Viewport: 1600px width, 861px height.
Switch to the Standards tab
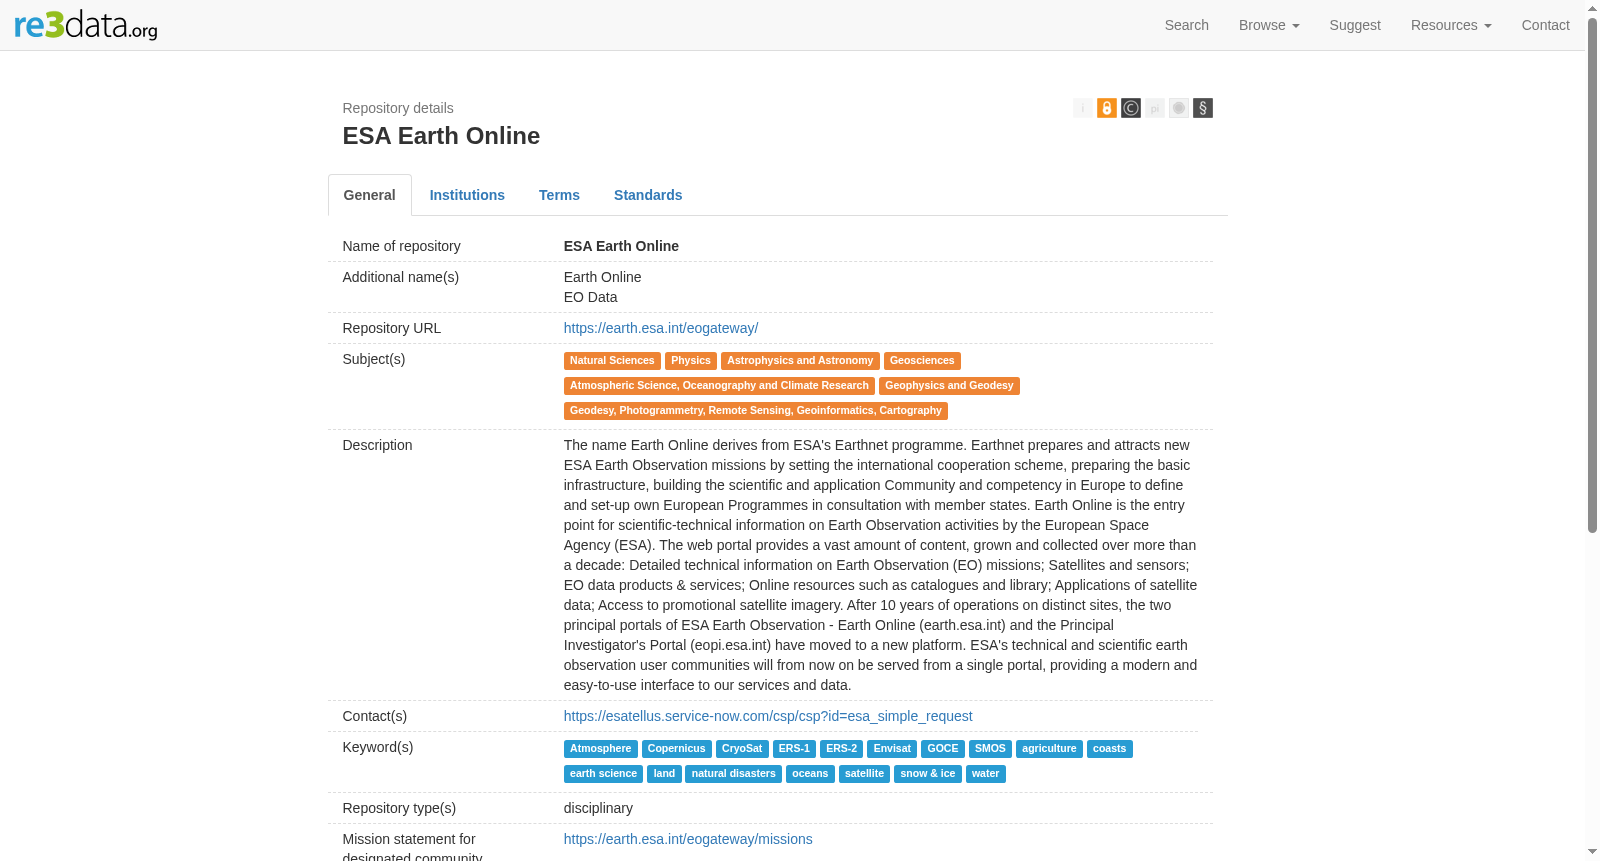point(648,195)
